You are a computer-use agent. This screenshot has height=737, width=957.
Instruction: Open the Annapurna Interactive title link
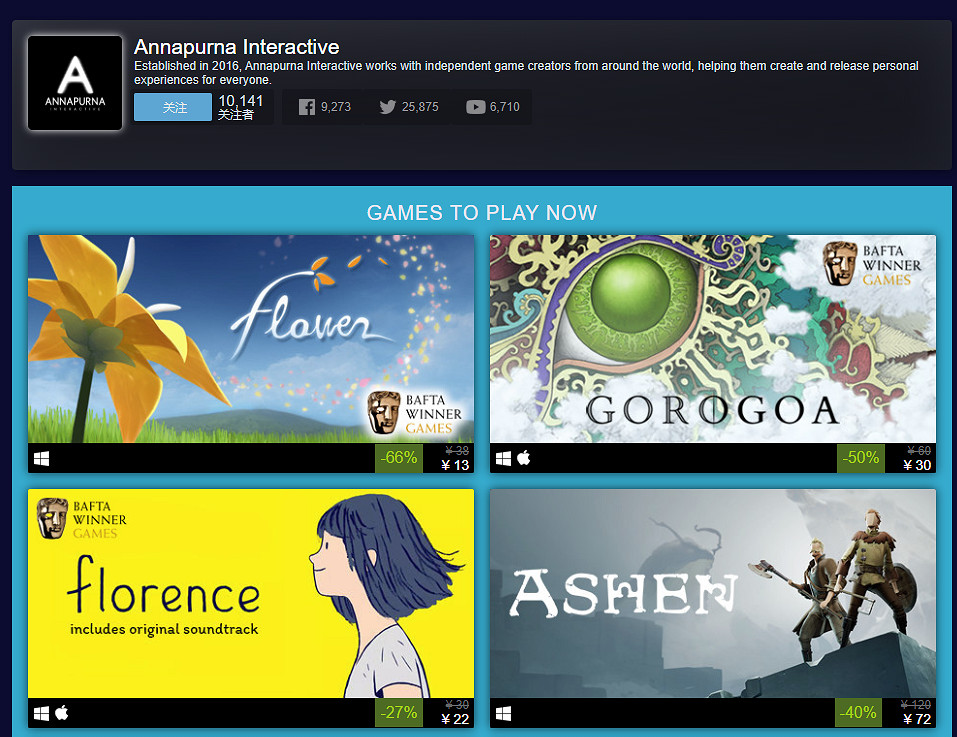tap(236, 47)
